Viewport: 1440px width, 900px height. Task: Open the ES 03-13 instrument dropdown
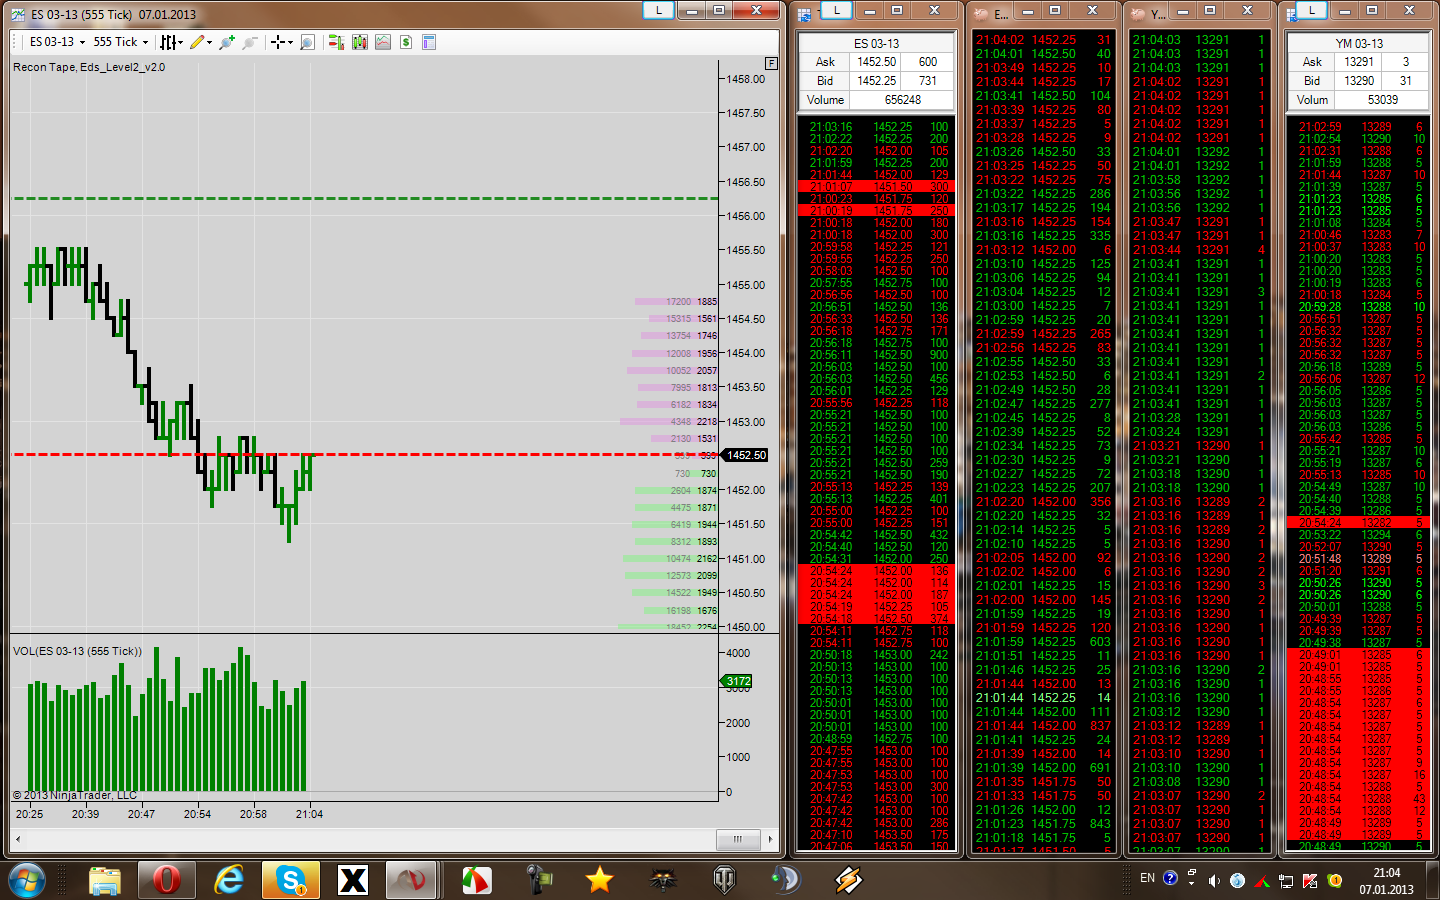[x=56, y=42]
